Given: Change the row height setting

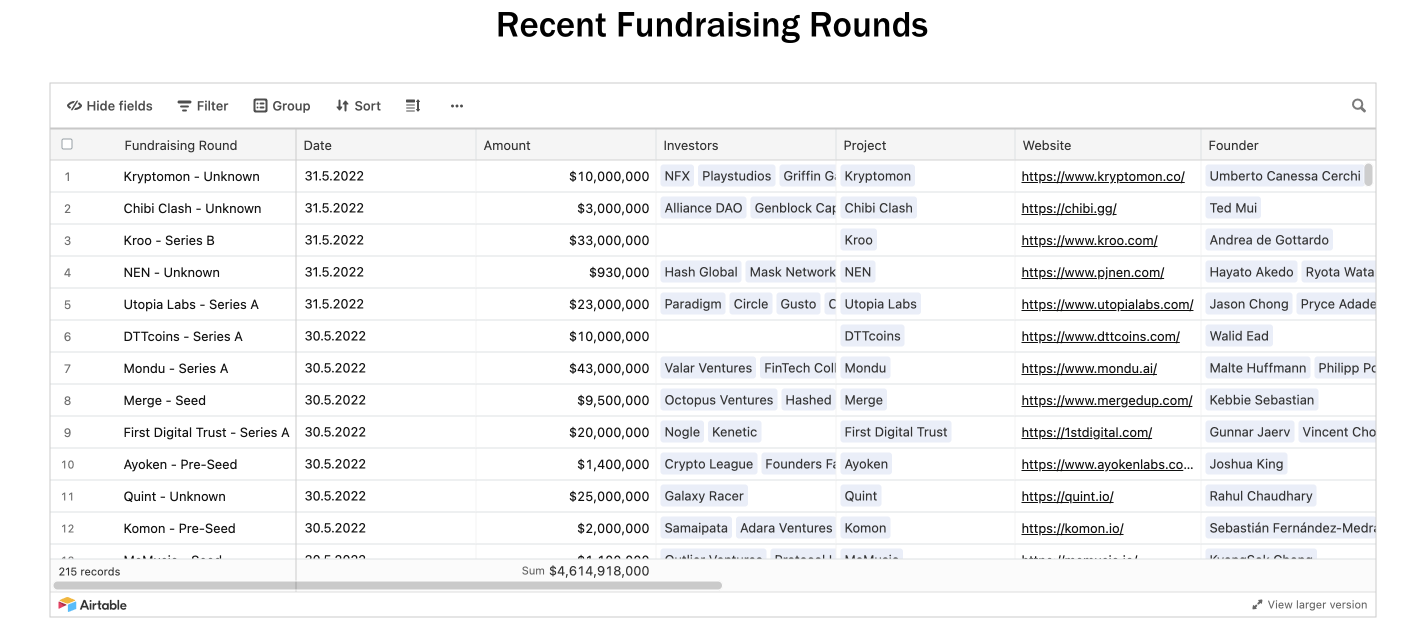Looking at the screenshot, I should (x=413, y=106).
